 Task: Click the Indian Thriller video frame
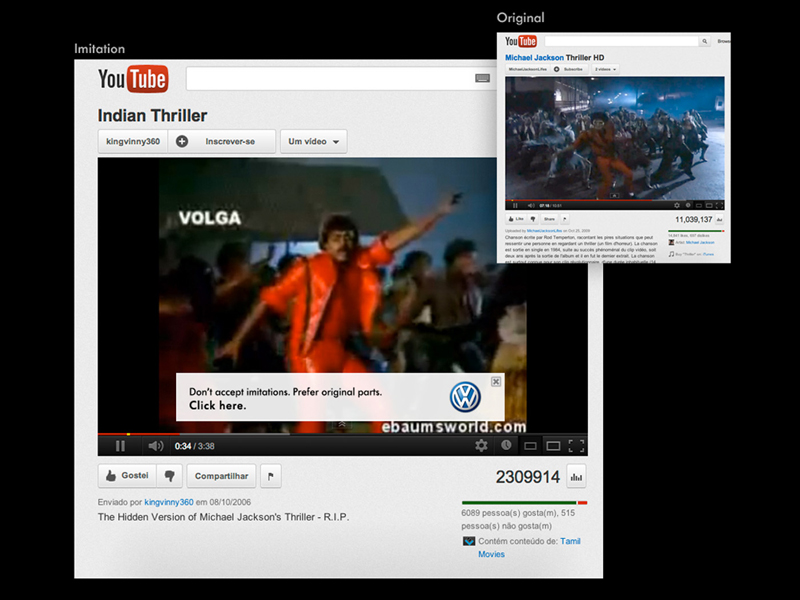[342, 295]
